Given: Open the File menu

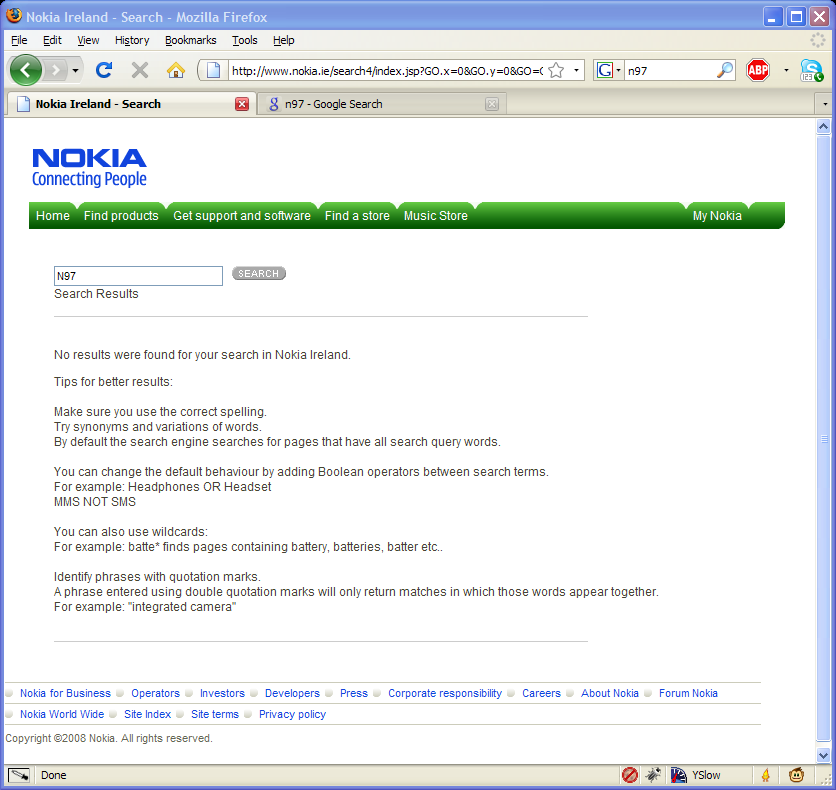Looking at the screenshot, I should [x=19, y=40].
